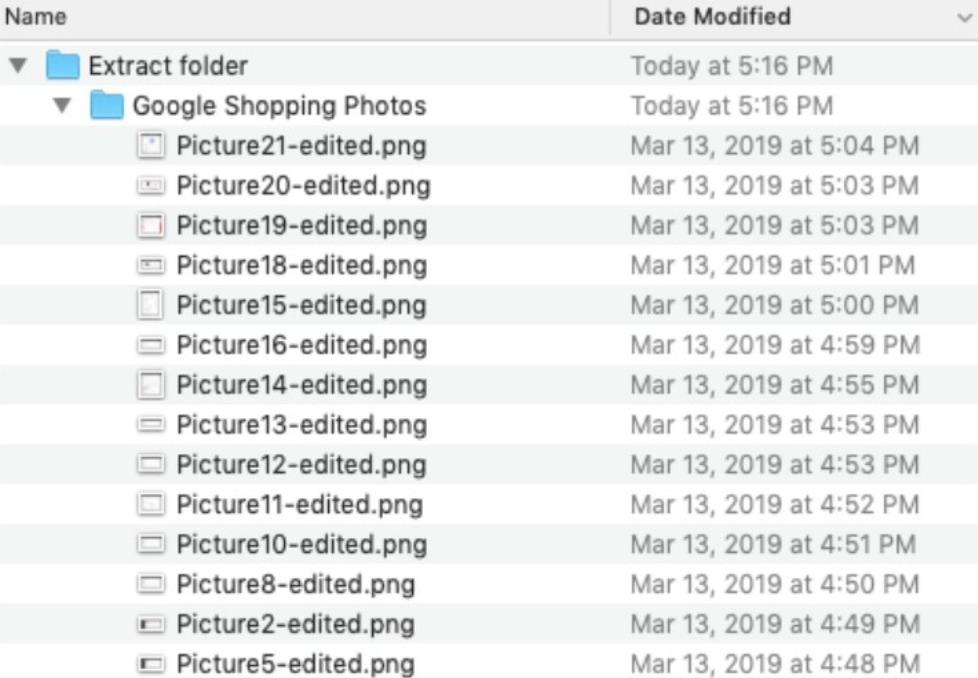Select the Picture13-edited.png file name
The image size is (978, 678).
[301, 425]
